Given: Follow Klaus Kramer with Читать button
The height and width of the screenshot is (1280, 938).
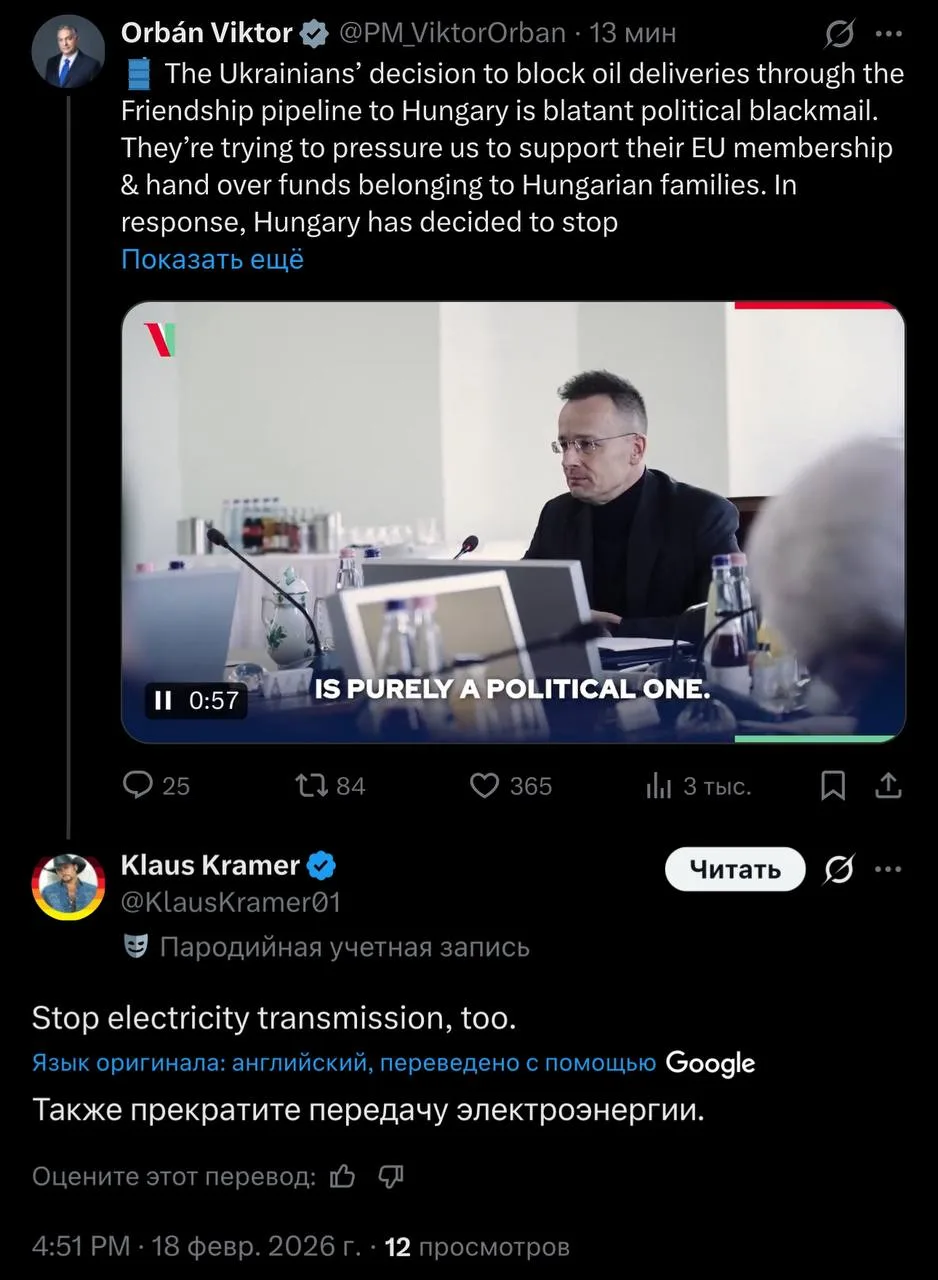Looking at the screenshot, I should pyautogui.click(x=735, y=869).
